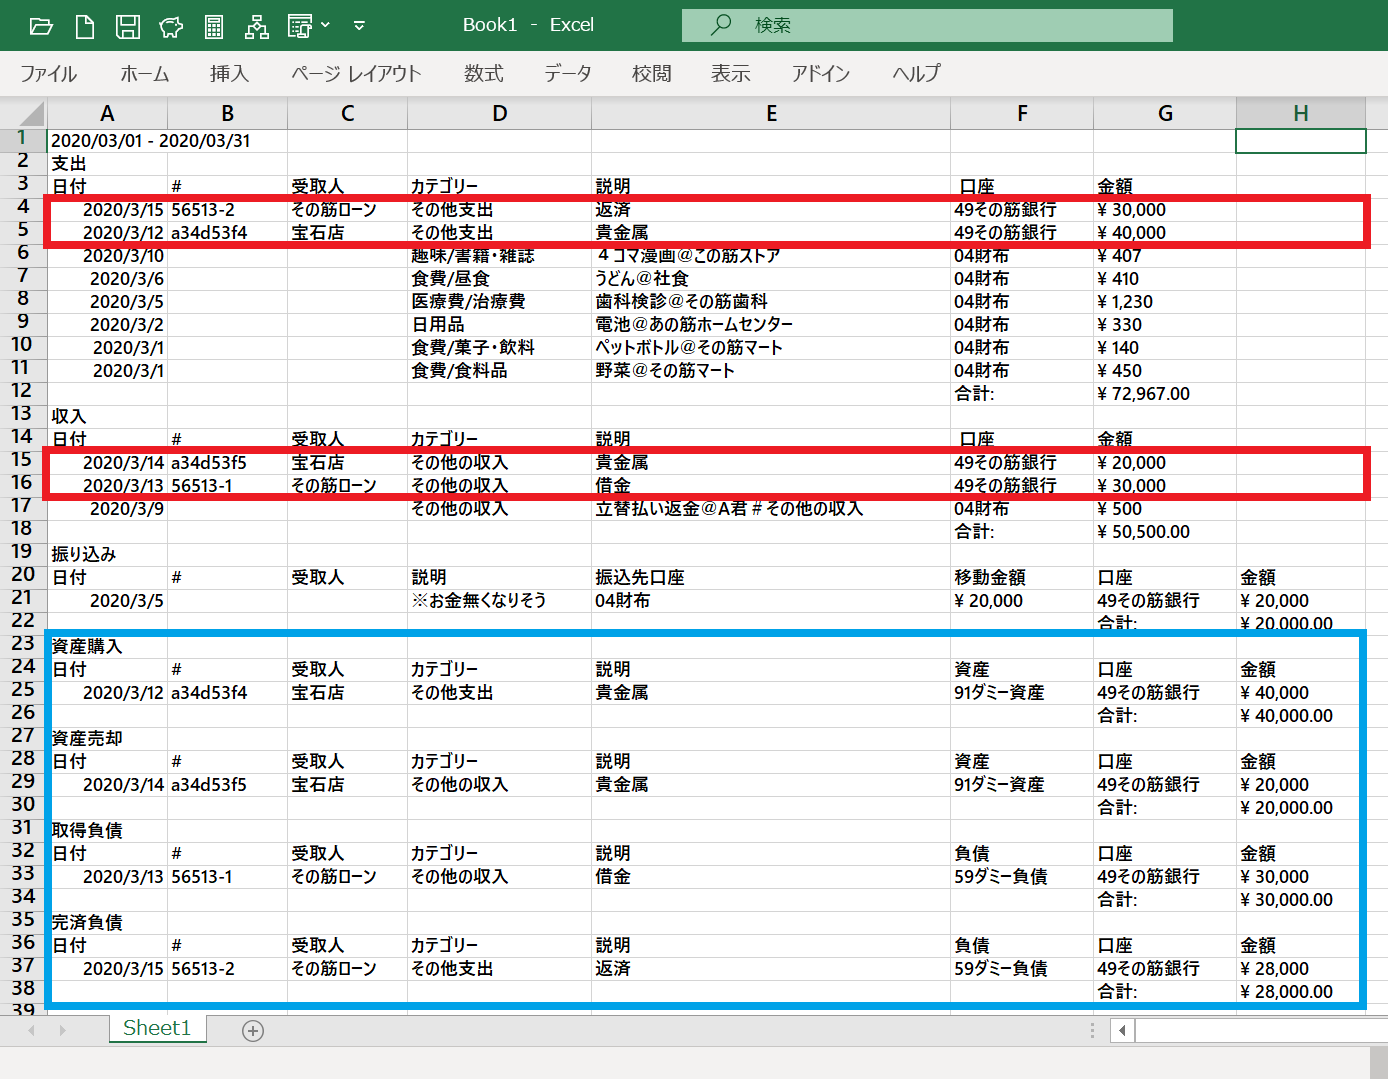
Task: Click the Open folder icon
Action: (x=41, y=26)
